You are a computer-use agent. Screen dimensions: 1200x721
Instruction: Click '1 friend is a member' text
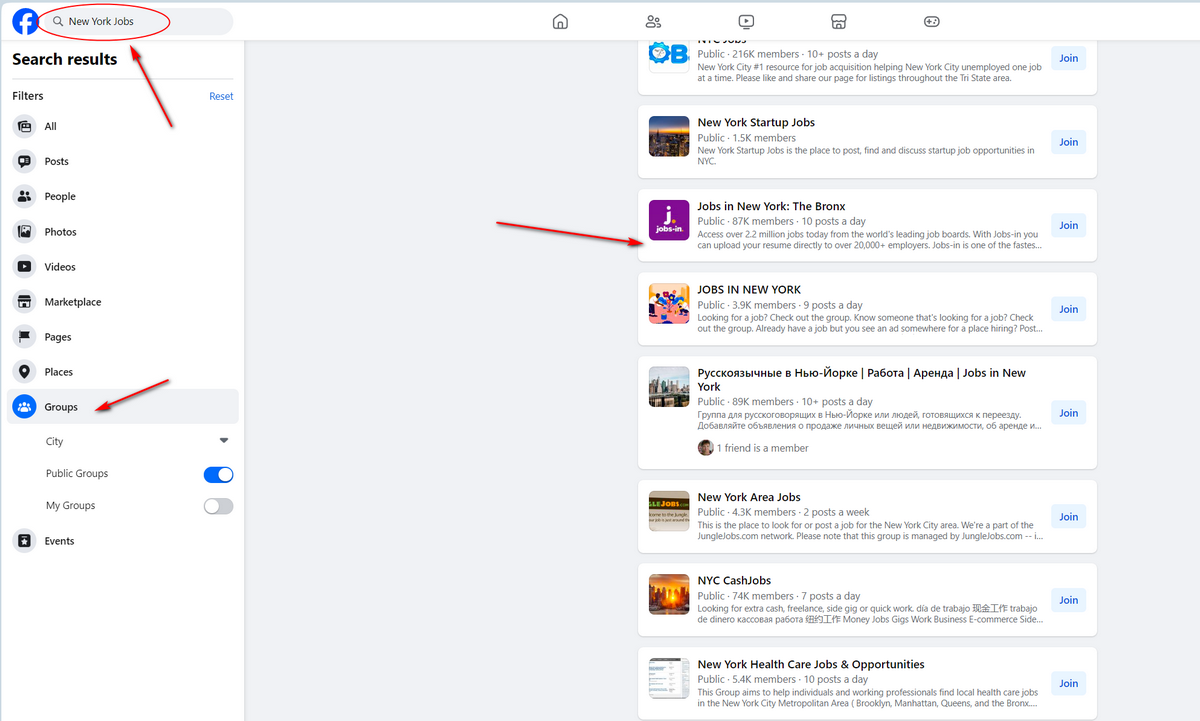pyautogui.click(x=763, y=448)
